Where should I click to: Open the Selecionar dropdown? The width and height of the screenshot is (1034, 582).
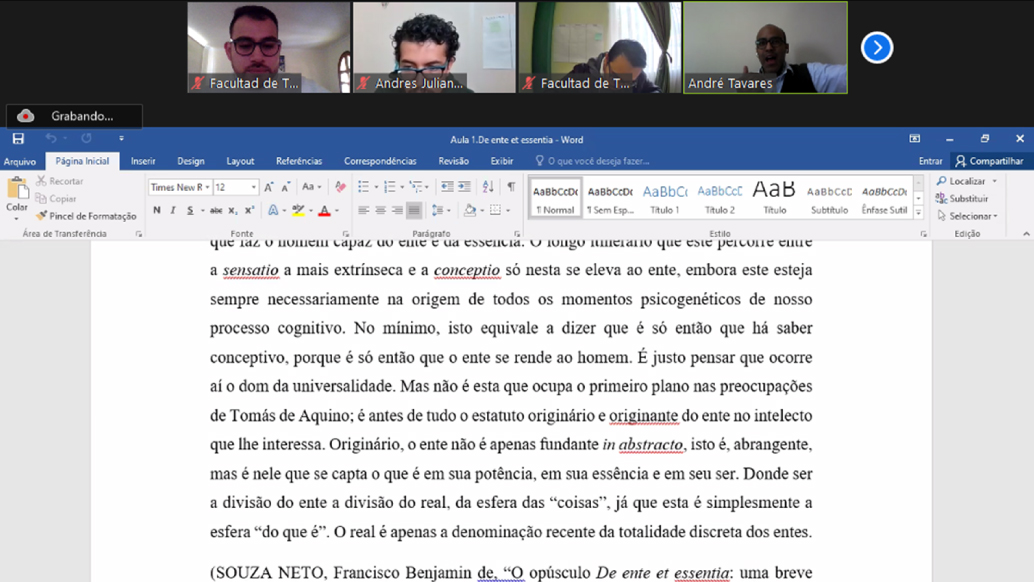tap(967, 216)
